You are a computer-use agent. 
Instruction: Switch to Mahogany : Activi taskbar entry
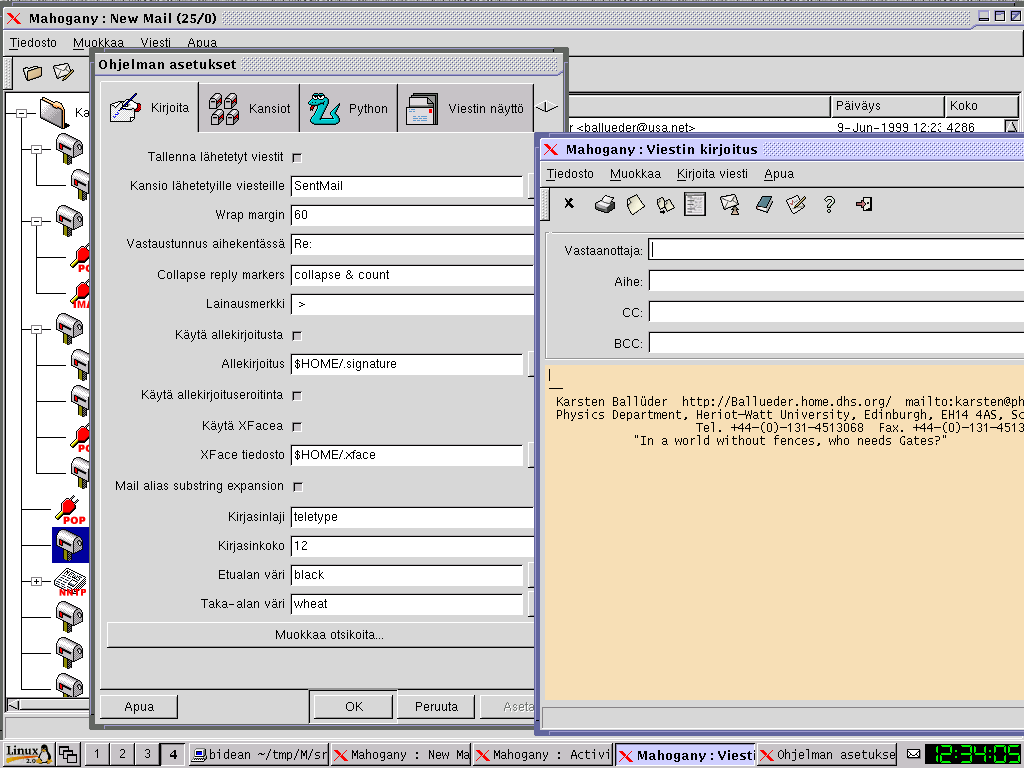(x=543, y=755)
